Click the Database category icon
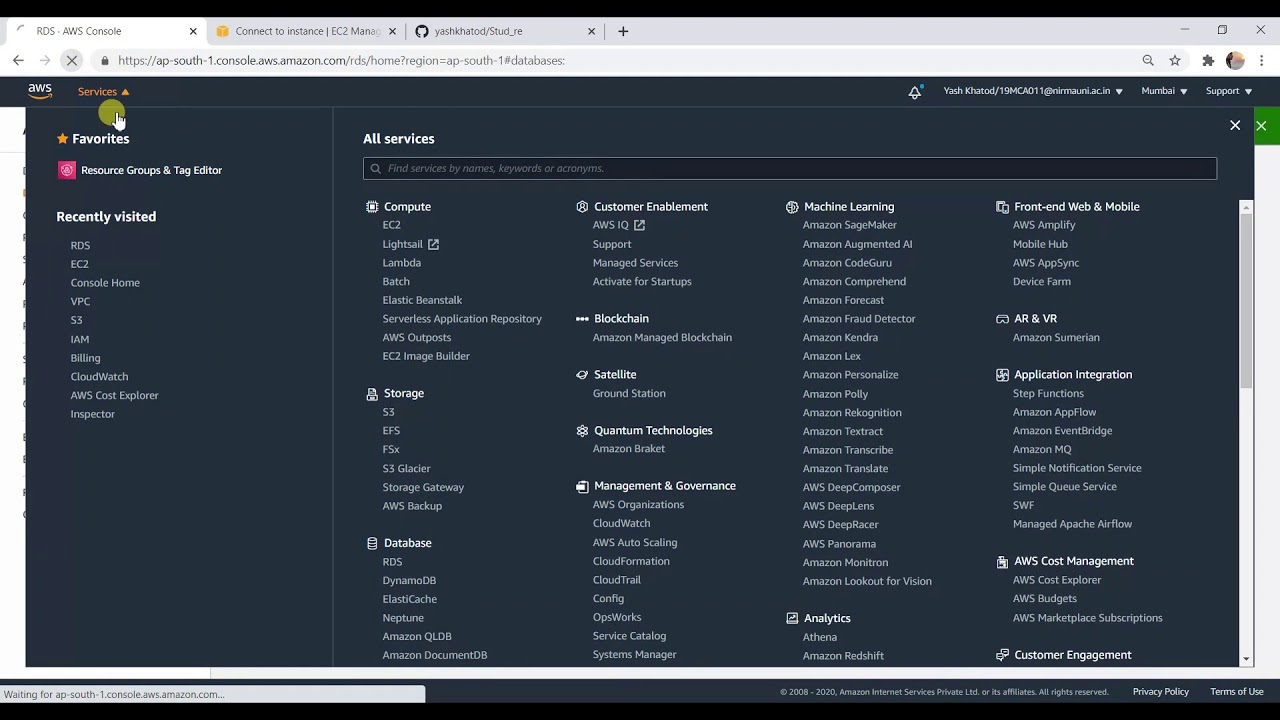 click(372, 543)
